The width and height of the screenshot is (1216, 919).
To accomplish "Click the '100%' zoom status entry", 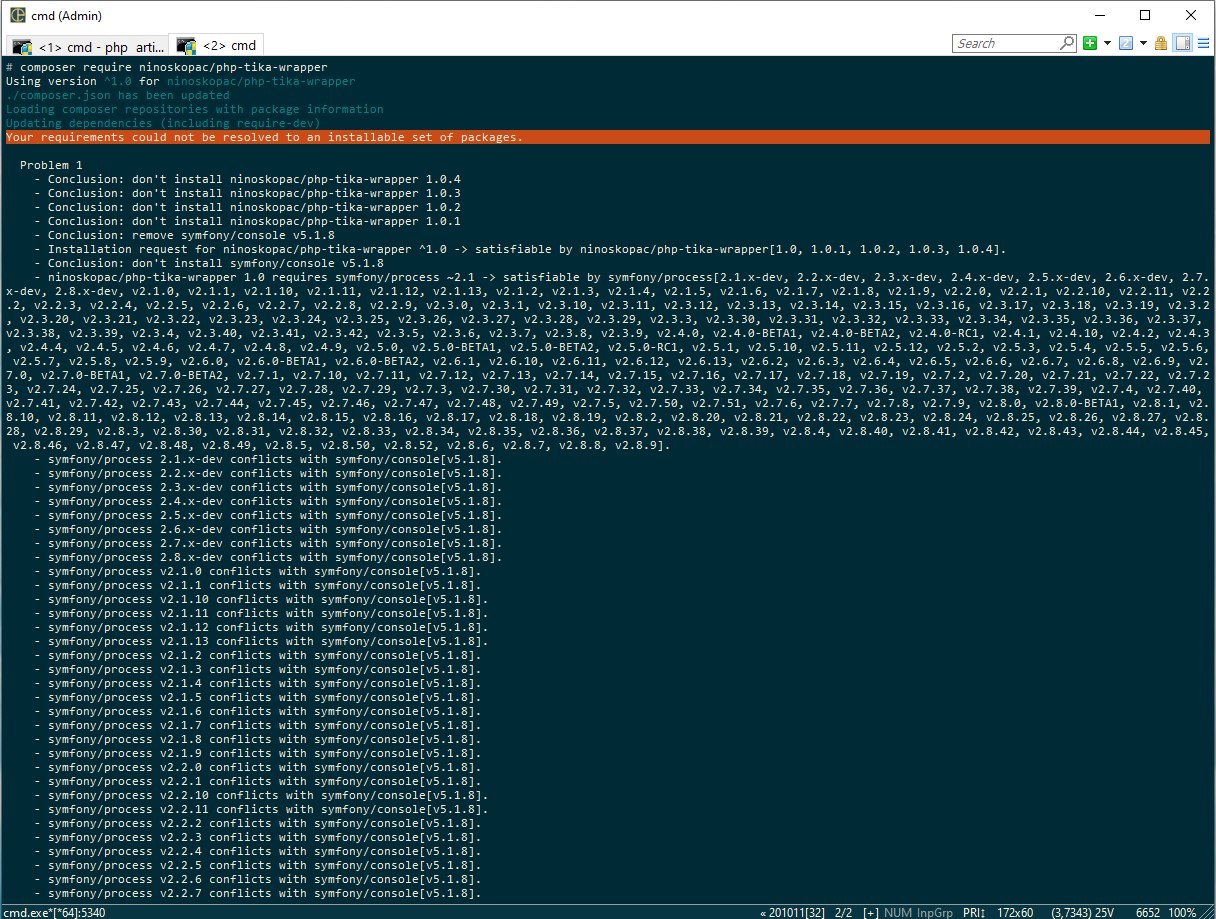I will 1182,912.
